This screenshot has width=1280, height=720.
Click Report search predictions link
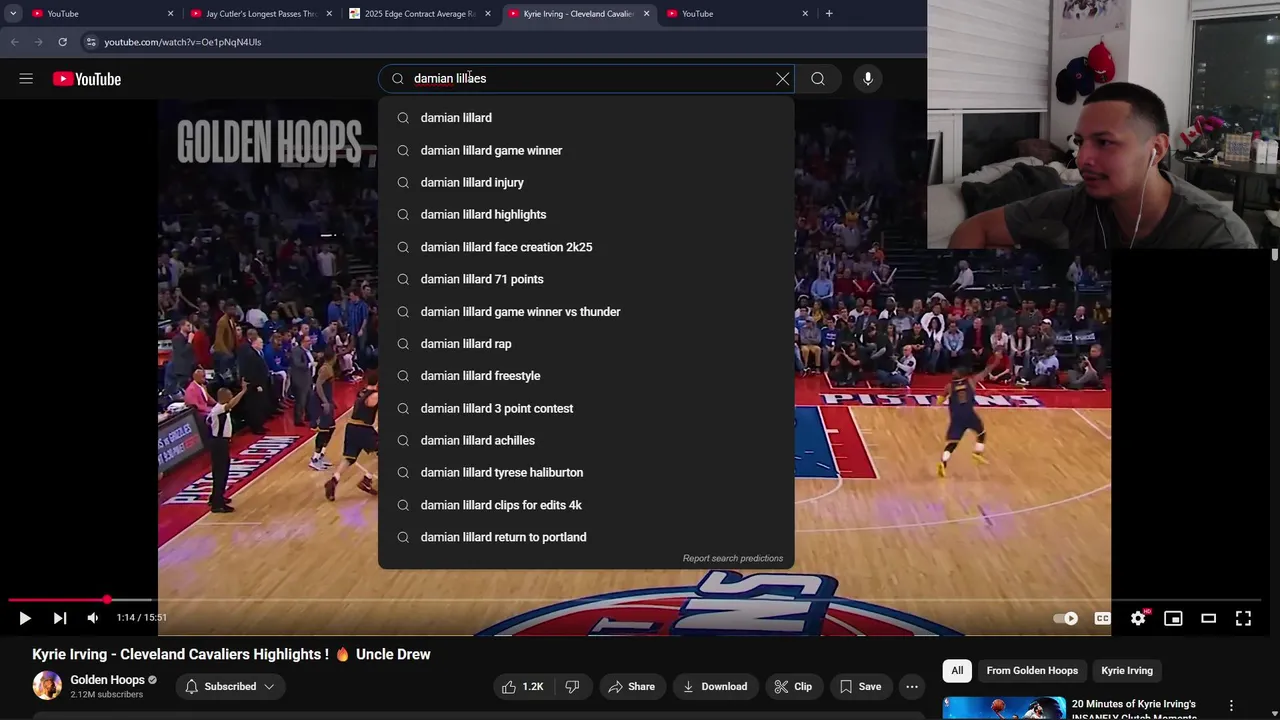[733, 559]
